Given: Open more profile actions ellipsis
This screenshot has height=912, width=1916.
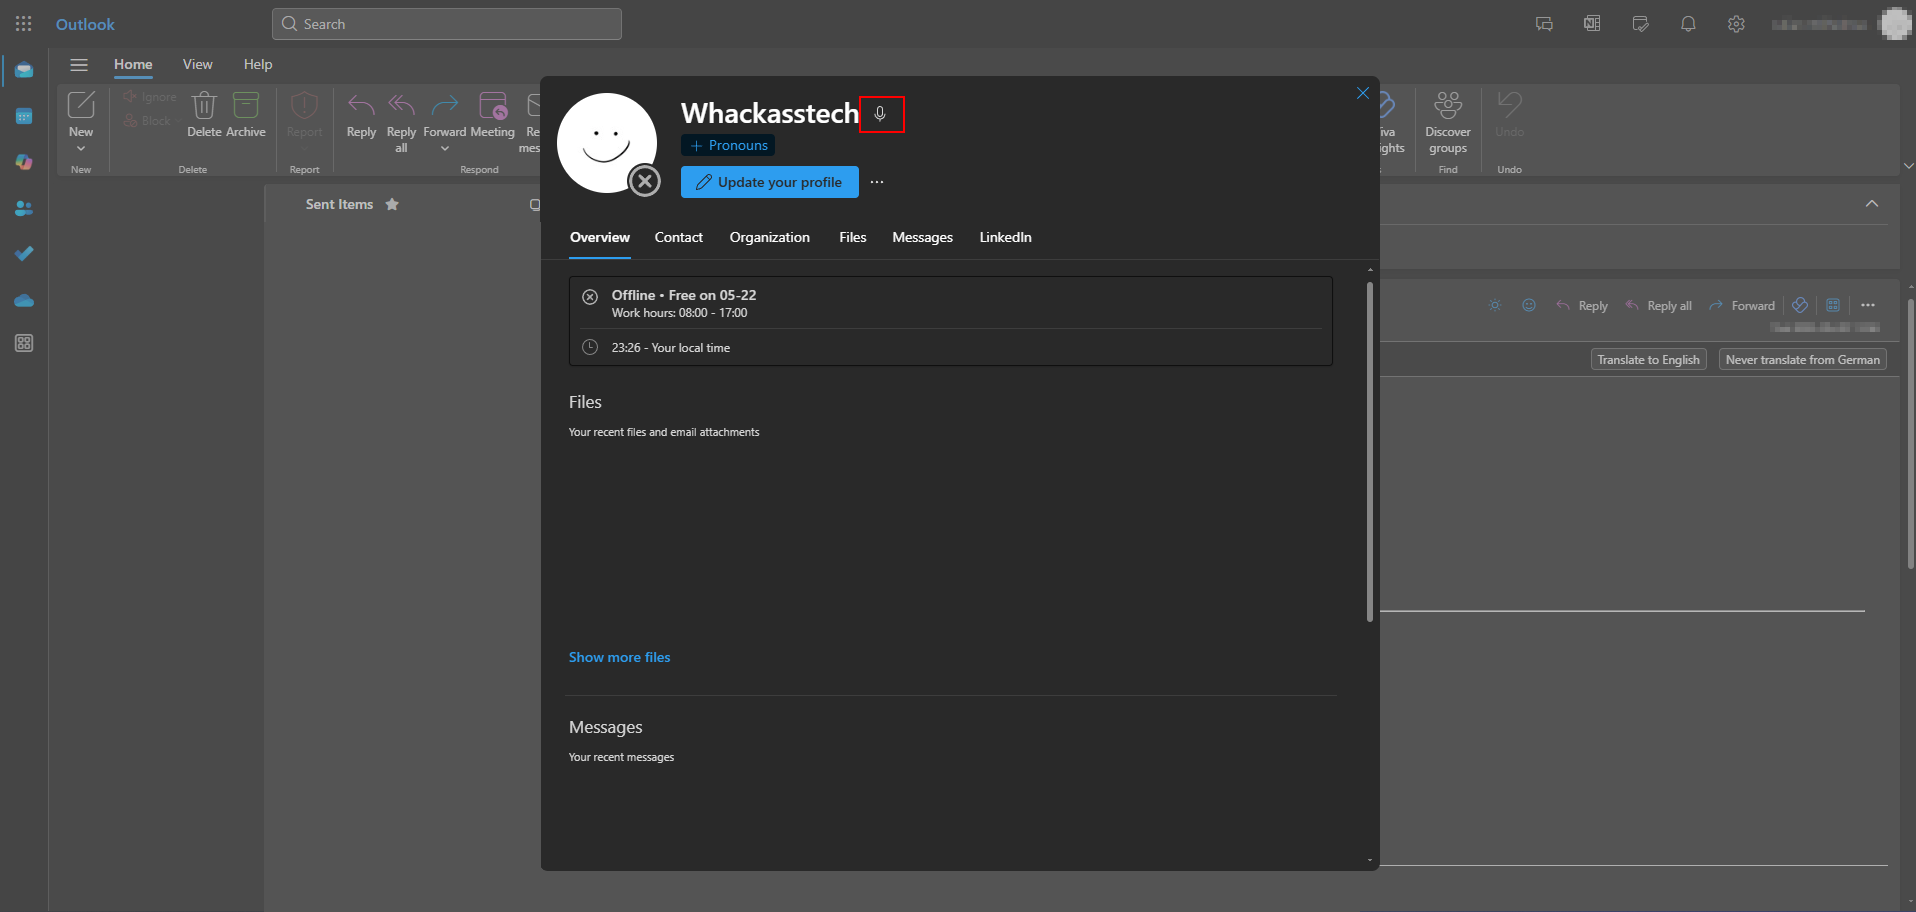Looking at the screenshot, I should 877,182.
